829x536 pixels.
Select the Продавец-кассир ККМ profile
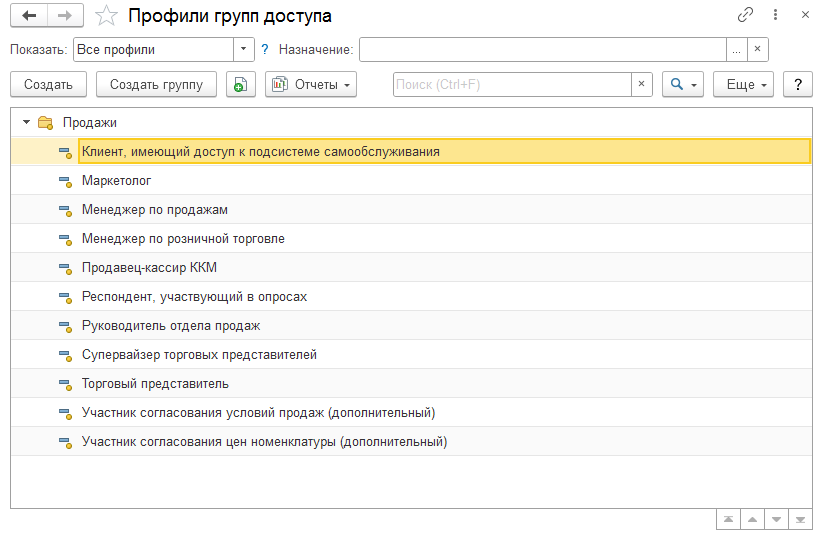pos(149,268)
